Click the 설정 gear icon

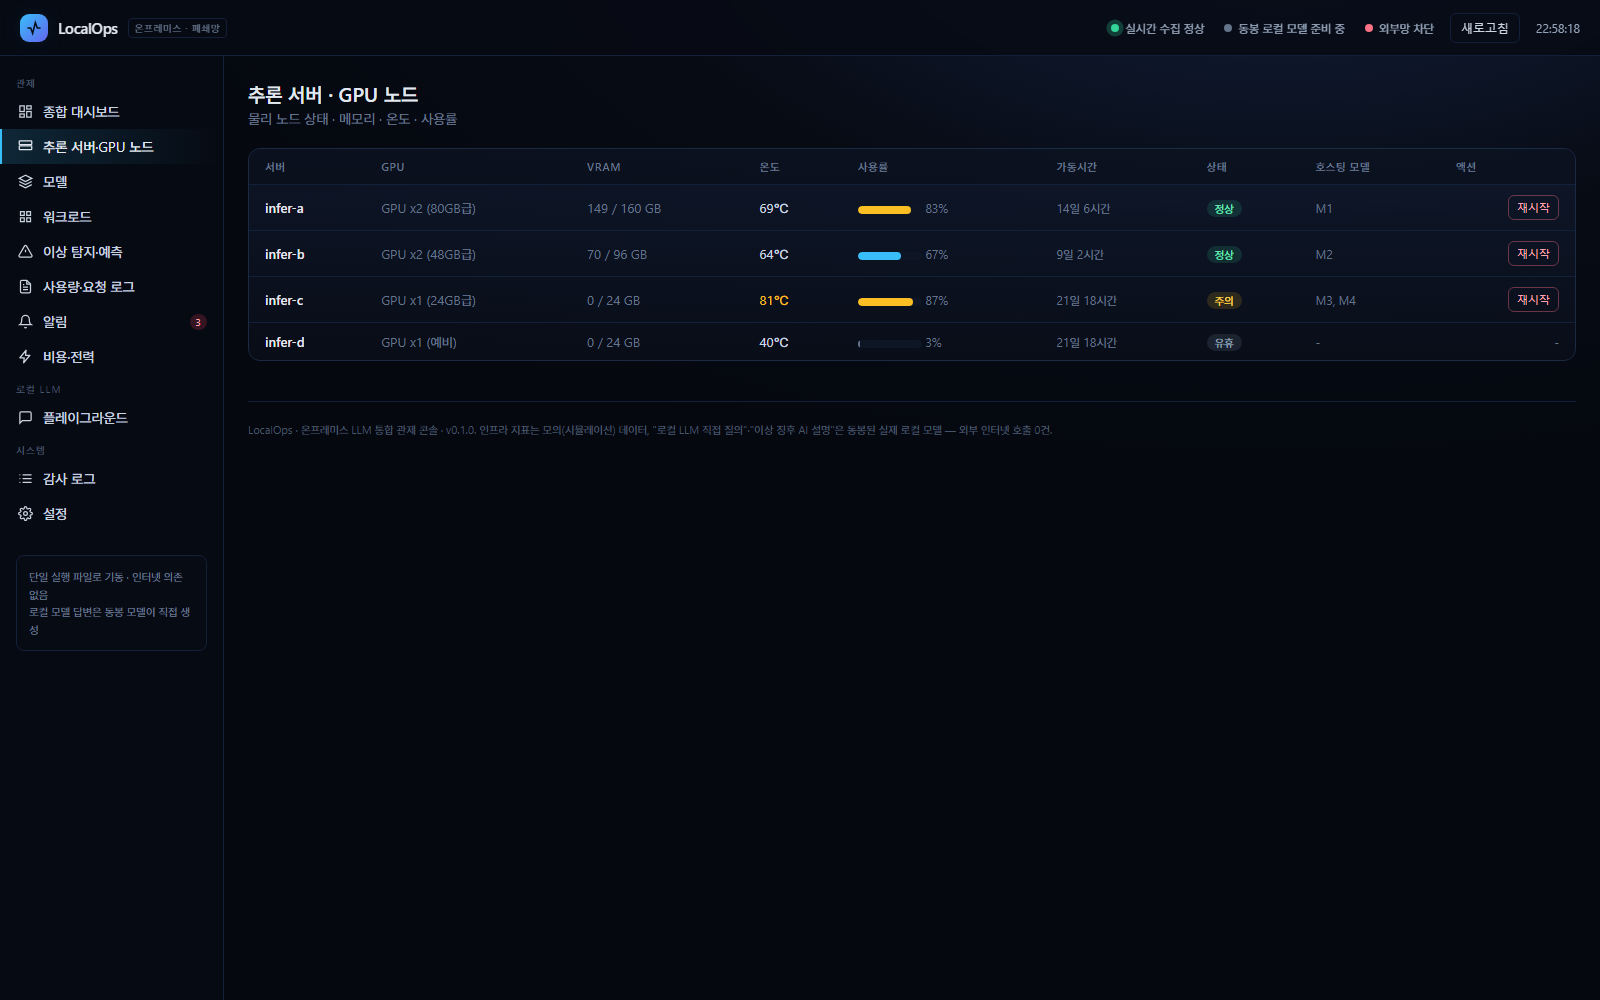(26, 514)
